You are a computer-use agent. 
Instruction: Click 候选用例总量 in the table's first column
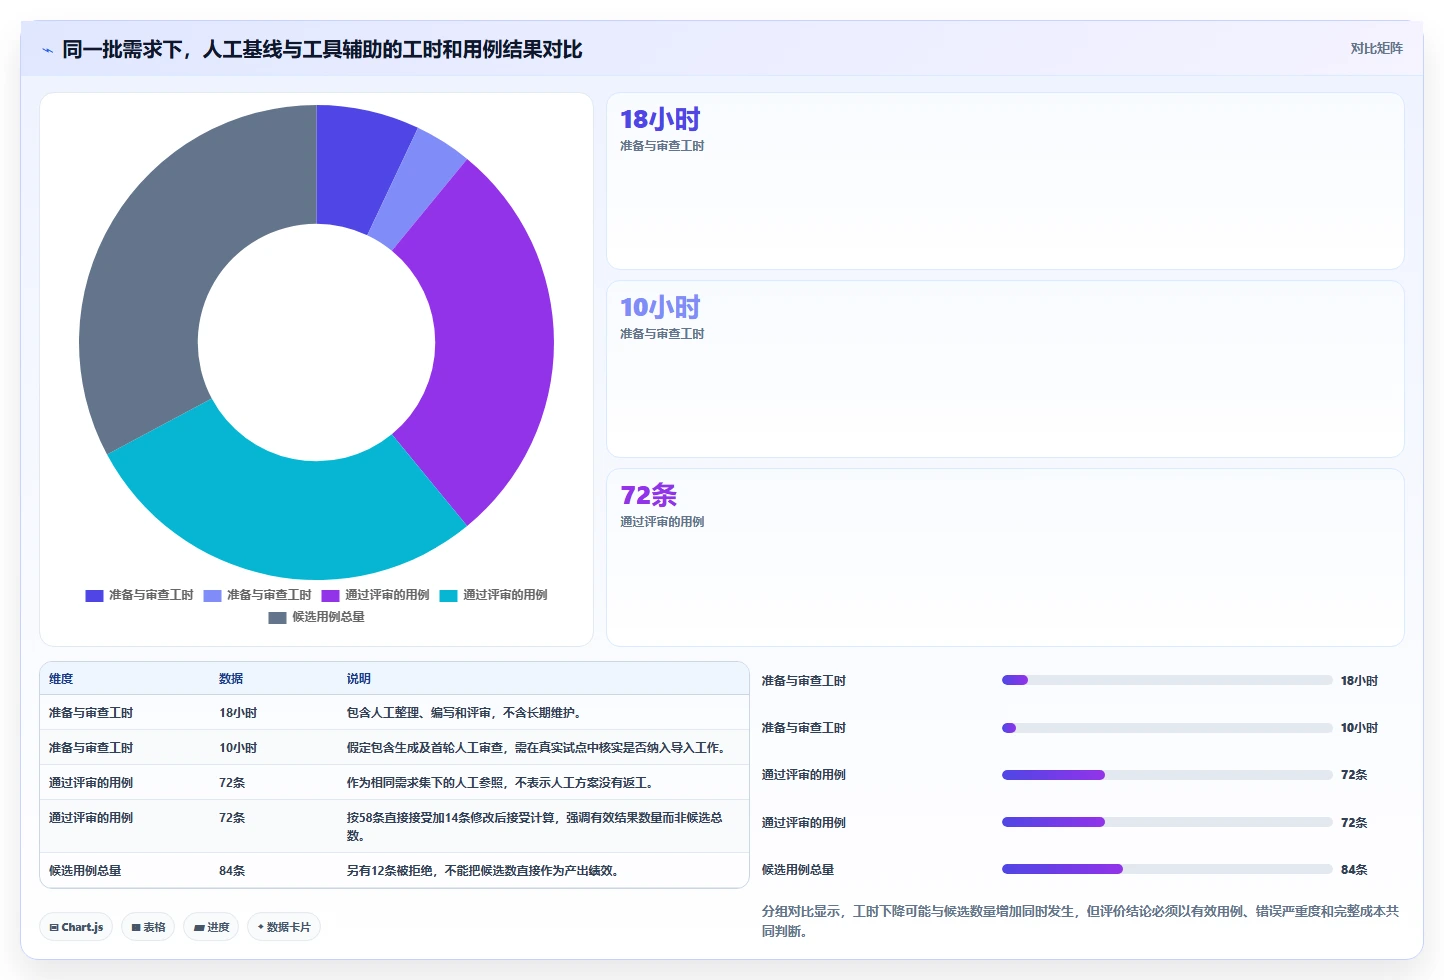coord(85,871)
